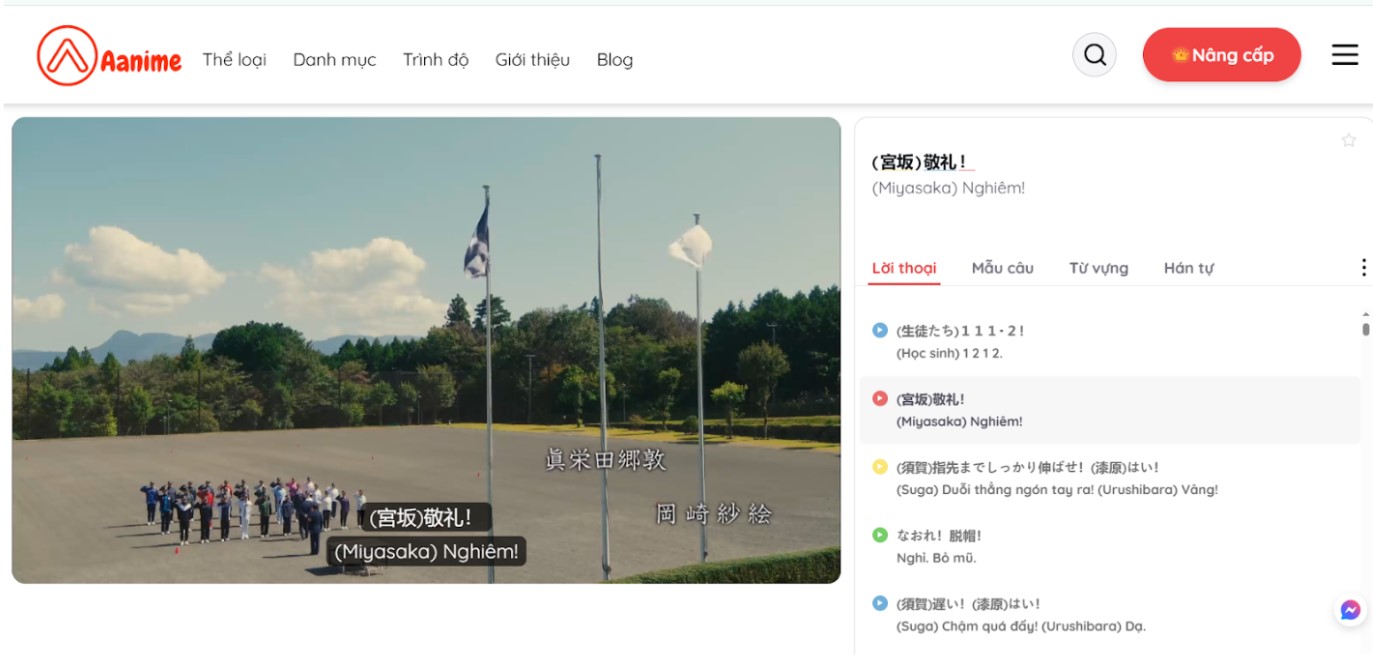Play the line (須賀)遅い！

(880, 603)
